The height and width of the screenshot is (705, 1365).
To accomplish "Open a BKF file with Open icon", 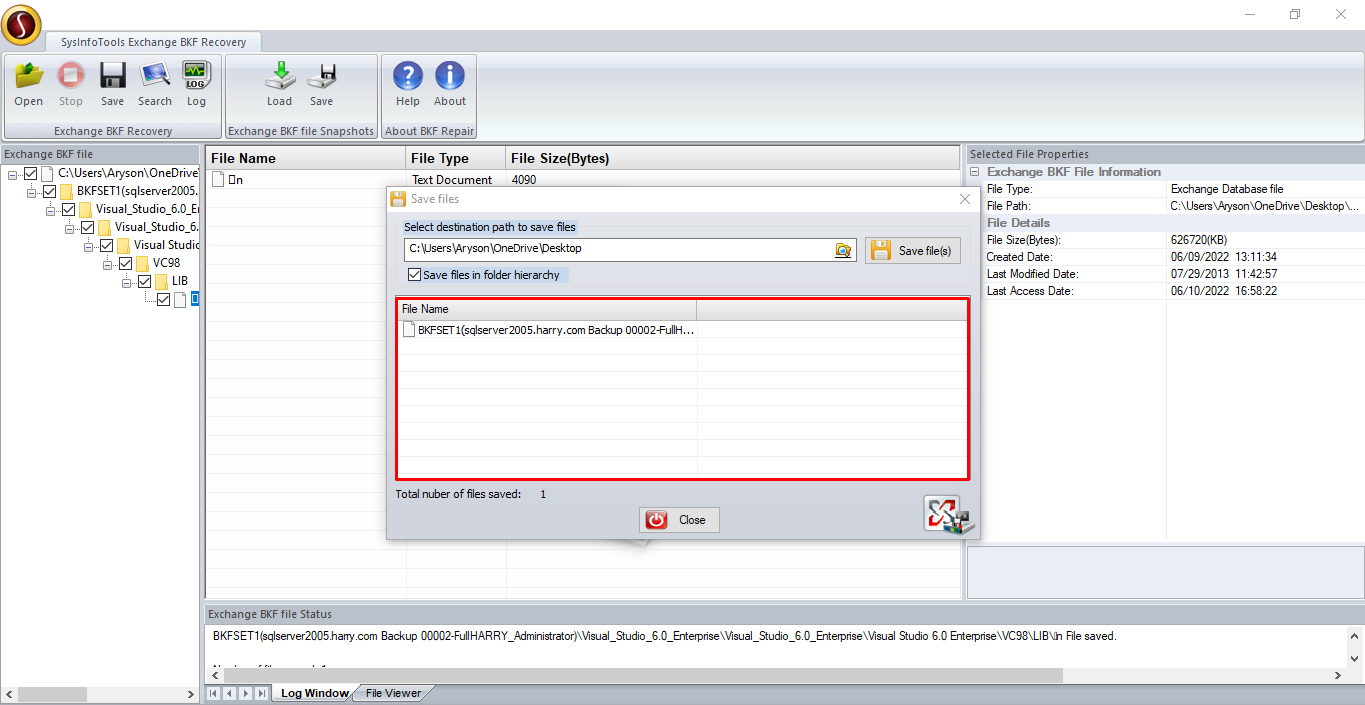I will (29, 76).
